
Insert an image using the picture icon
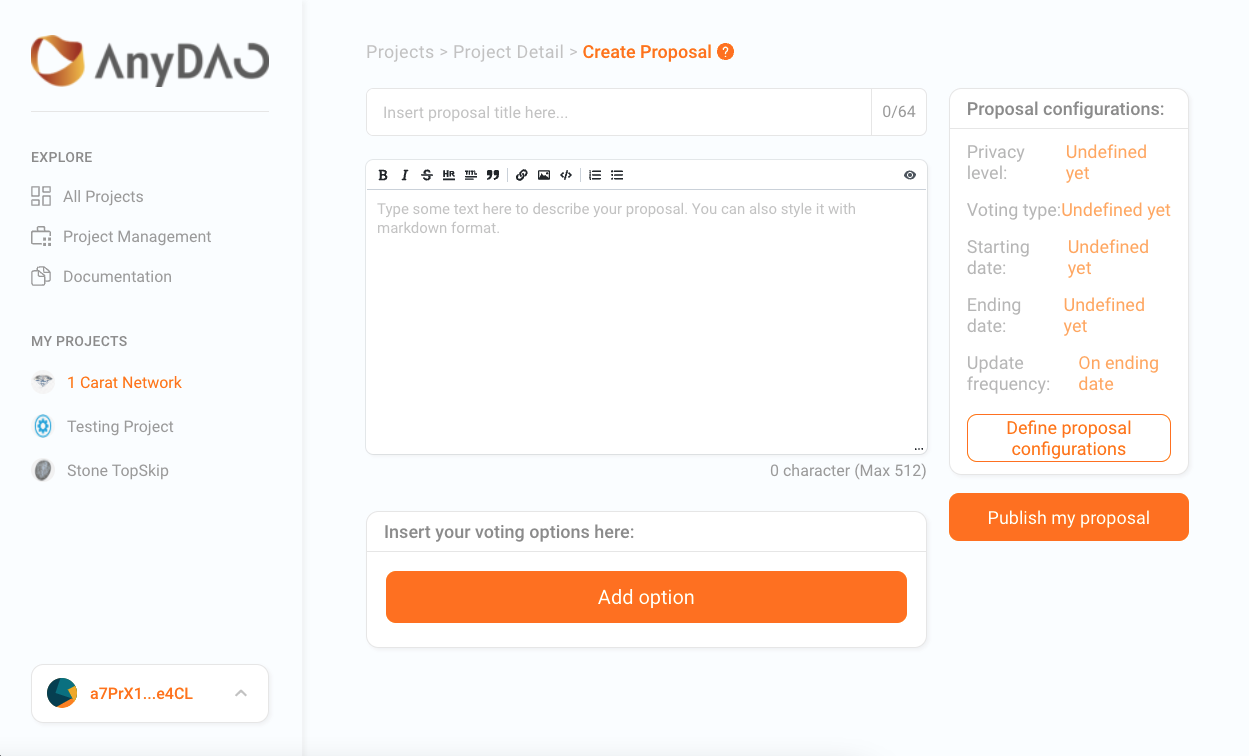544,175
